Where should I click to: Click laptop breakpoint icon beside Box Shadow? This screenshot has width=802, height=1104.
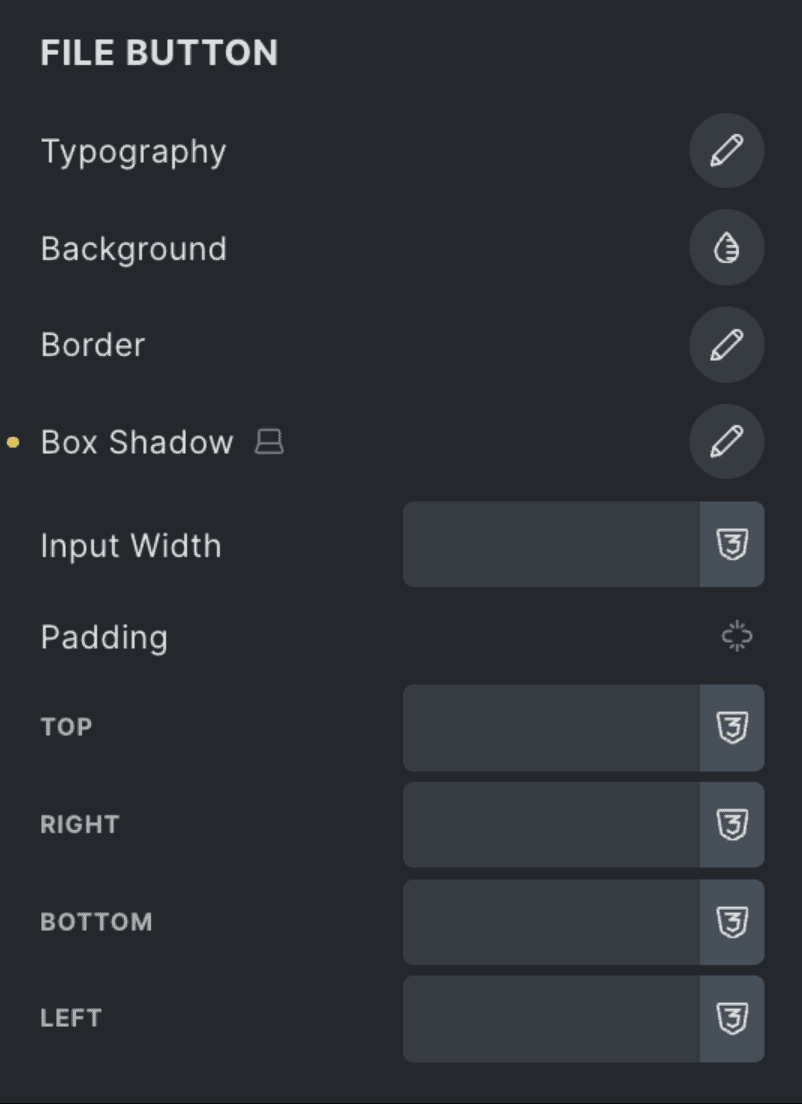(269, 442)
